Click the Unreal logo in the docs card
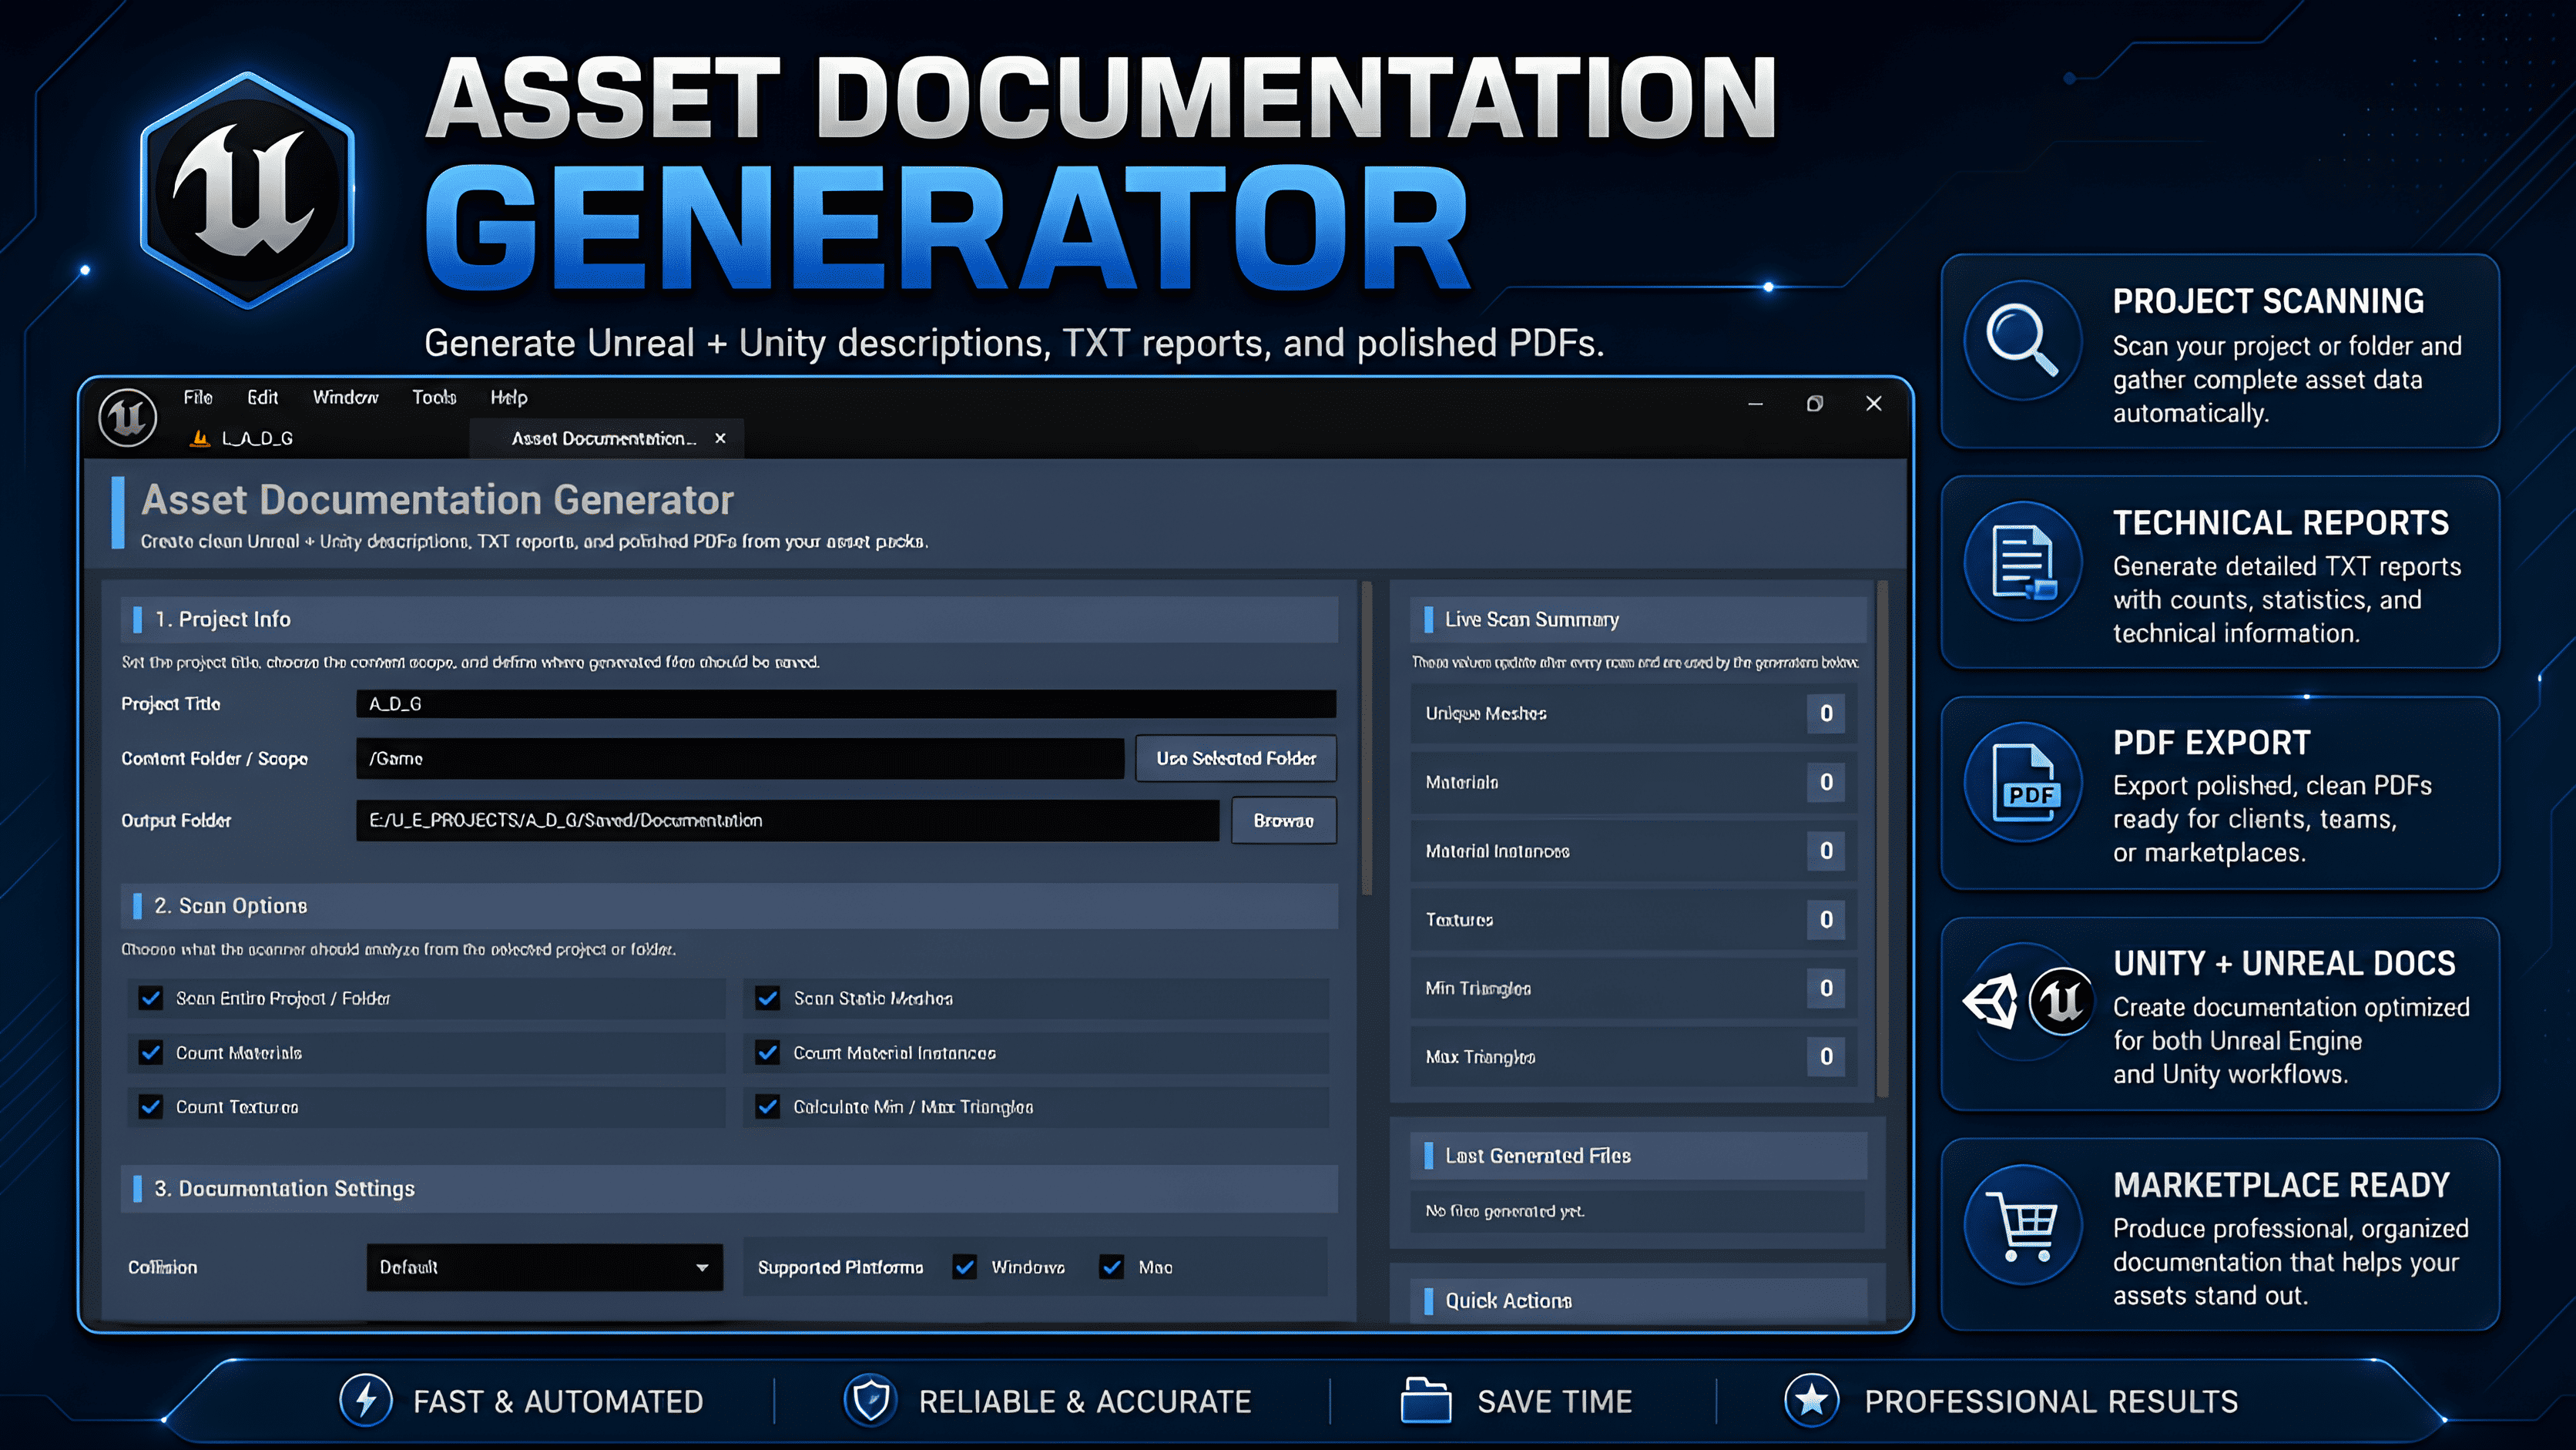The width and height of the screenshot is (2576, 1450). pos(2061,1001)
